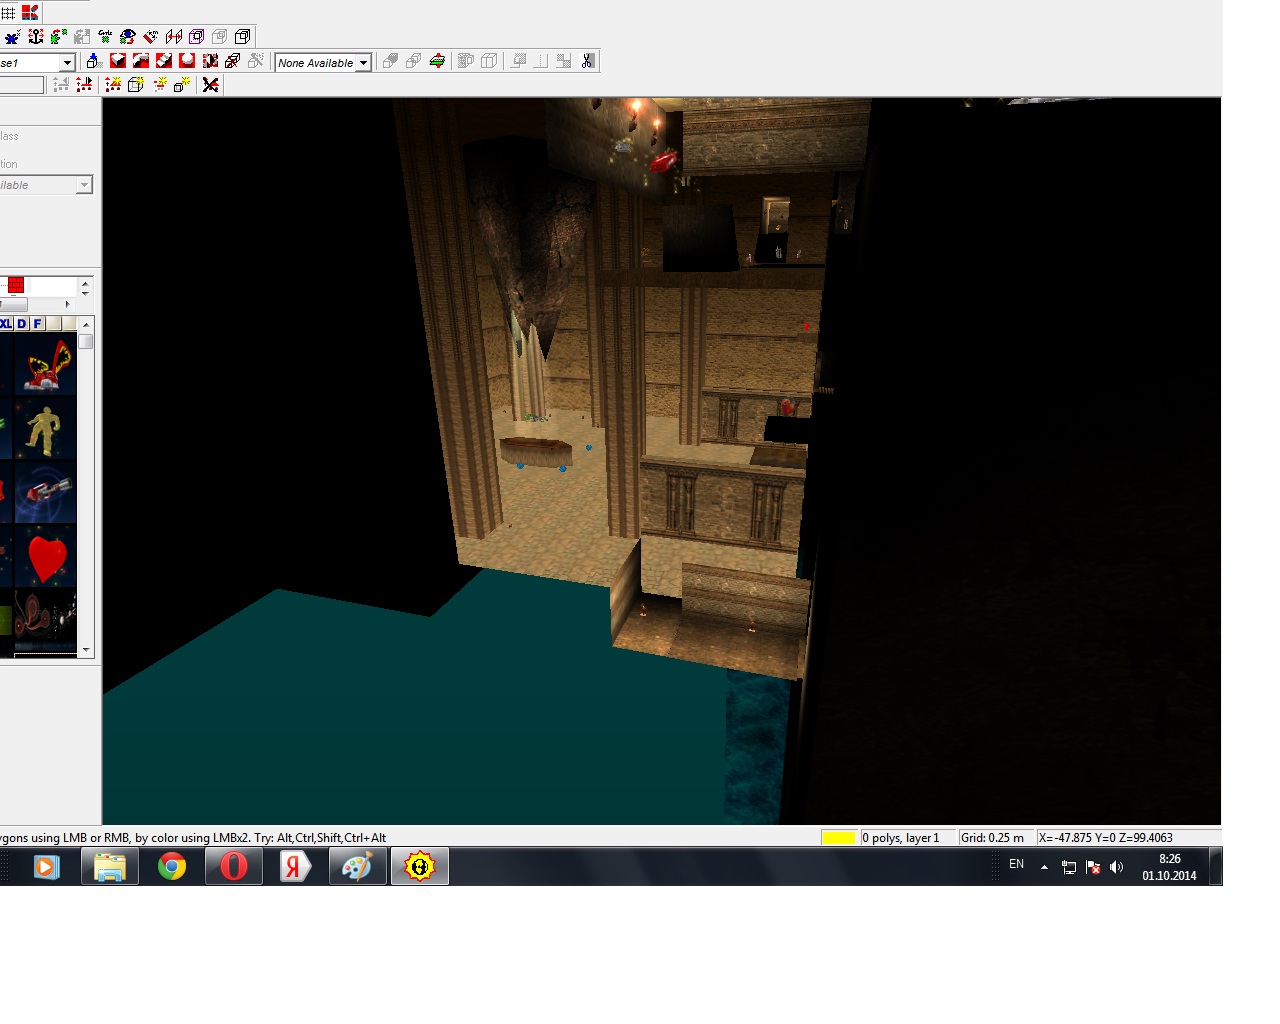Click the eye icon in the toolbar
Image resolution: width=1280 pixels, height=1024 pixels.
click(128, 37)
